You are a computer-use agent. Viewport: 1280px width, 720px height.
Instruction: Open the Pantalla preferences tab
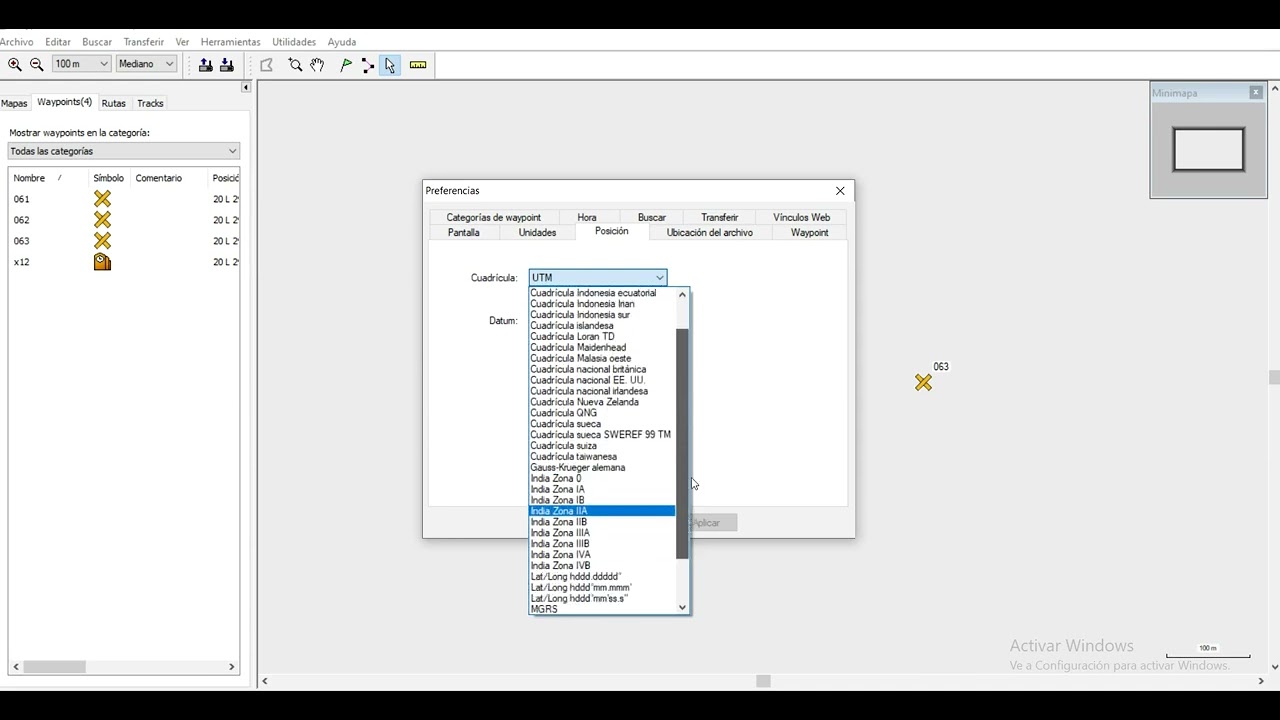[x=464, y=232]
